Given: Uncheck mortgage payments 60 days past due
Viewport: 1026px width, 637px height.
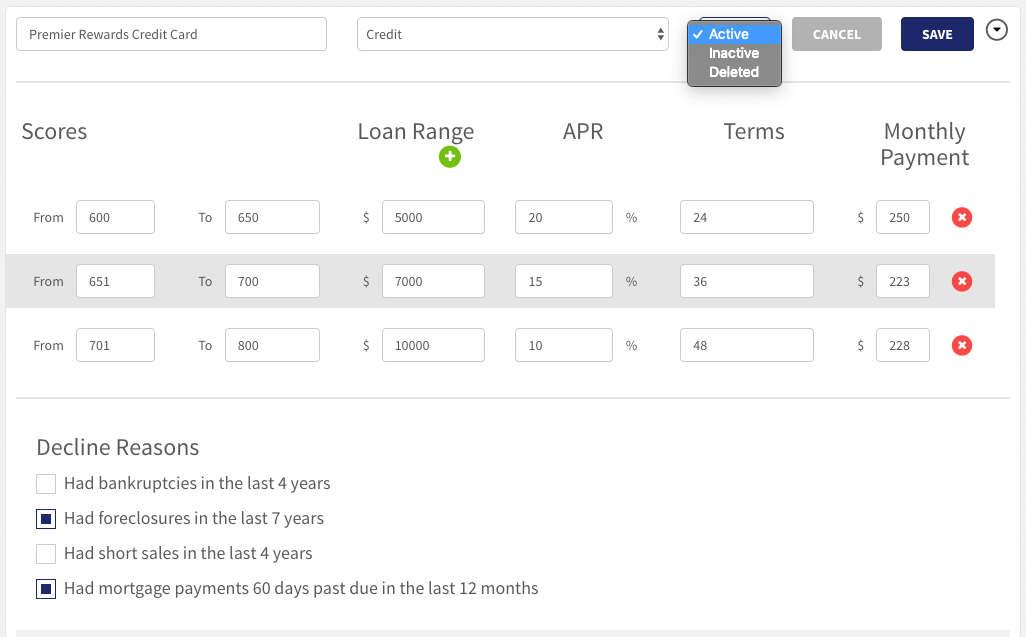Looking at the screenshot, I should [x=46, y=589].
